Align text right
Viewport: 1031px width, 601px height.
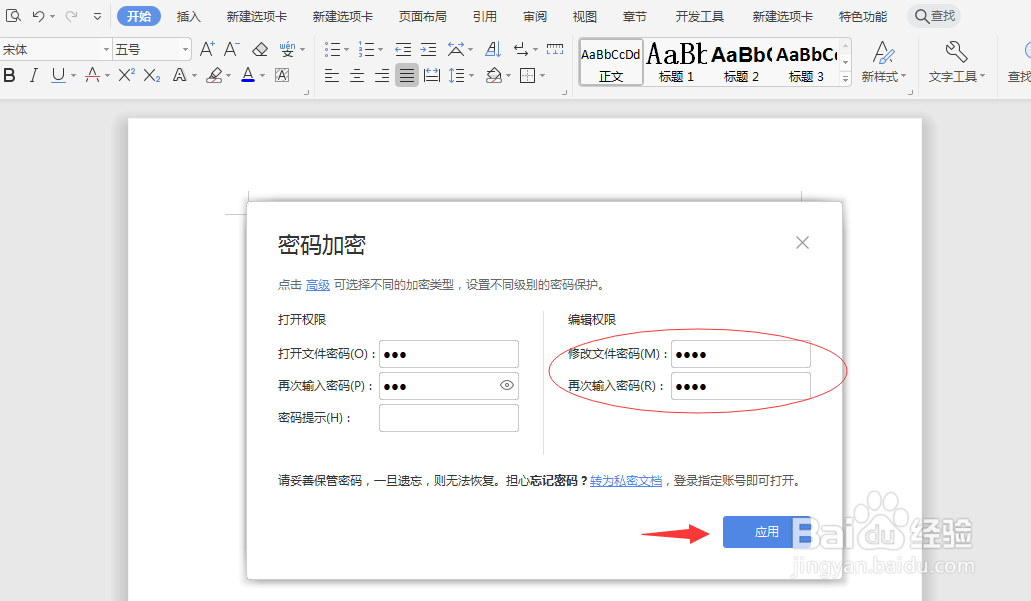pos(382,76)
